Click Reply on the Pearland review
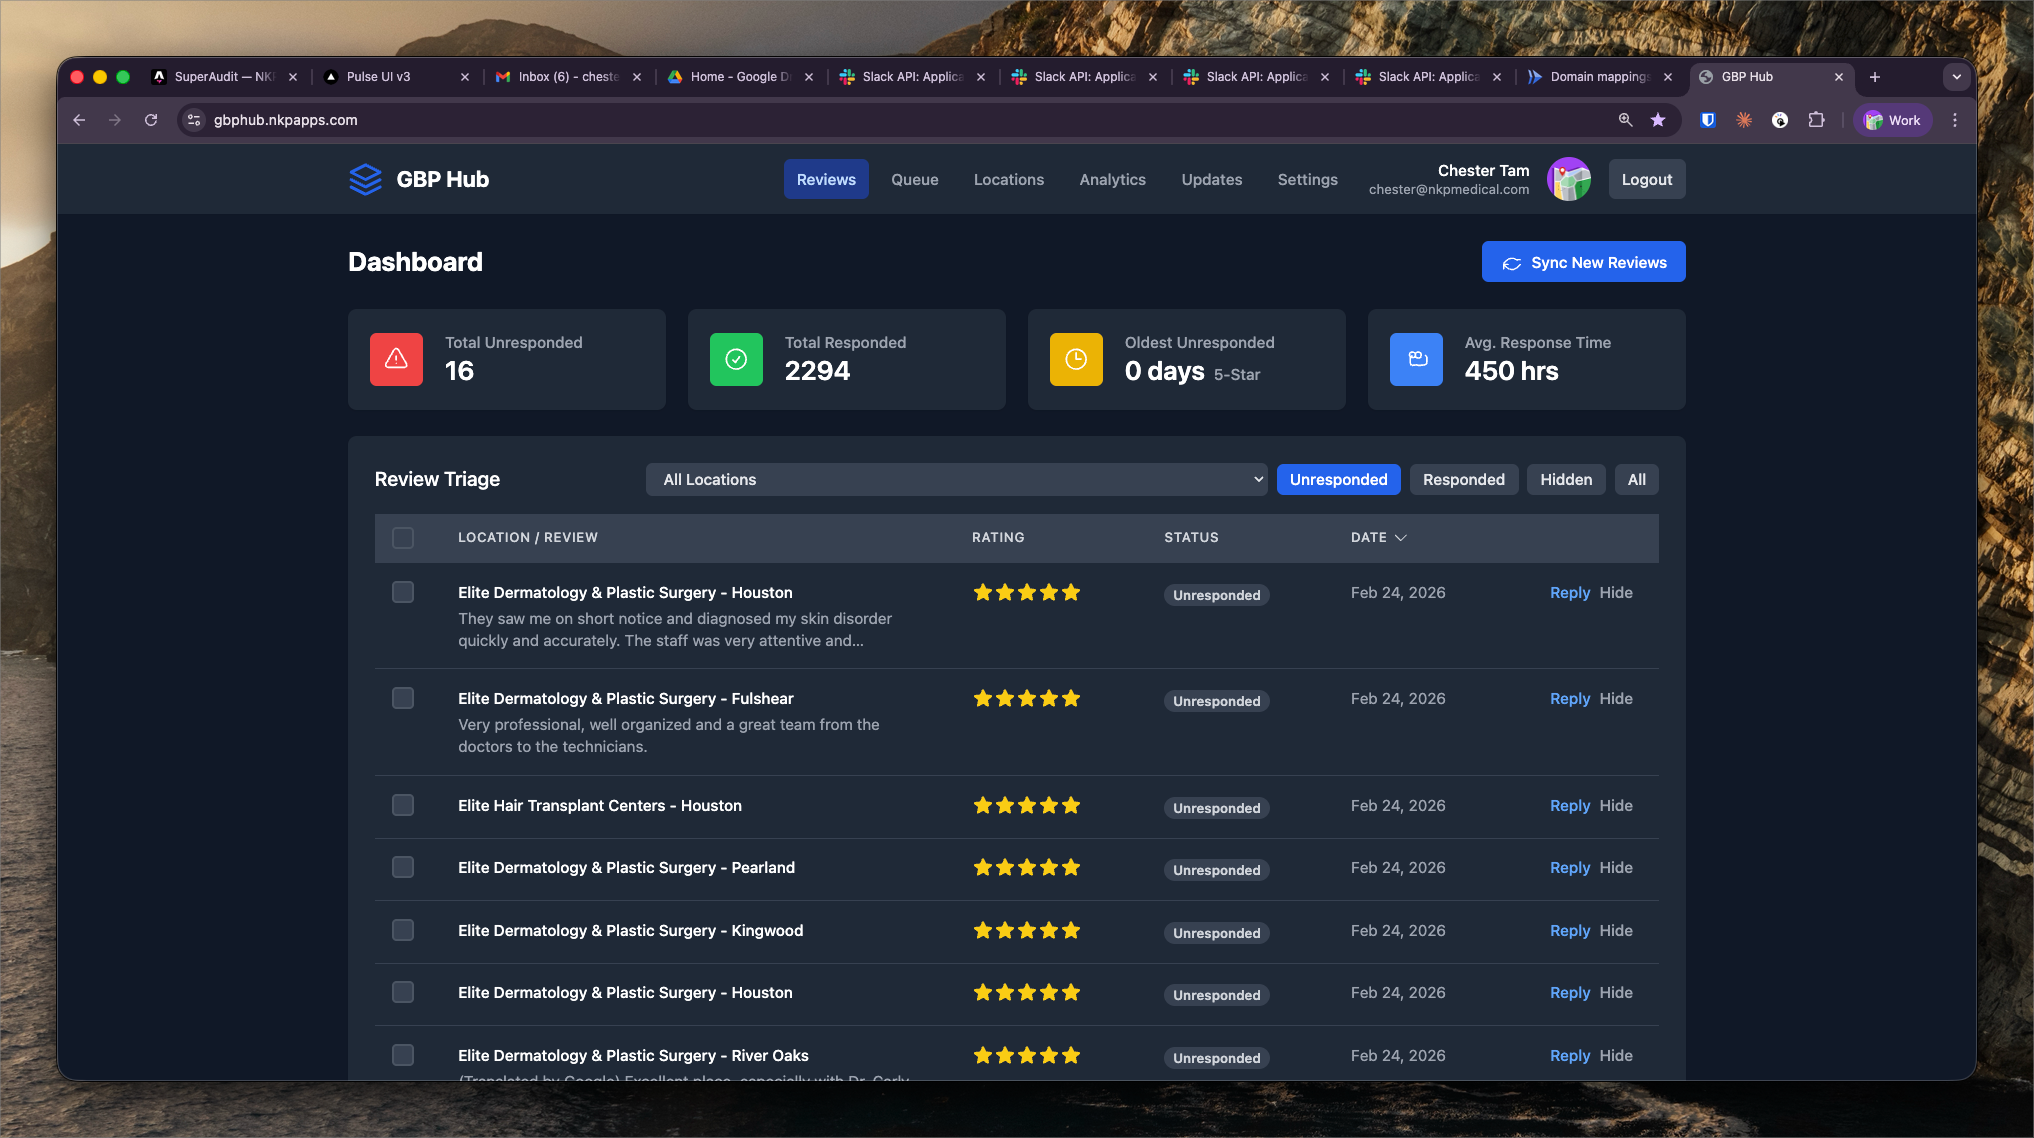The height and width of the screenshot is (1138, 2034). click(x=1569, y=868)
